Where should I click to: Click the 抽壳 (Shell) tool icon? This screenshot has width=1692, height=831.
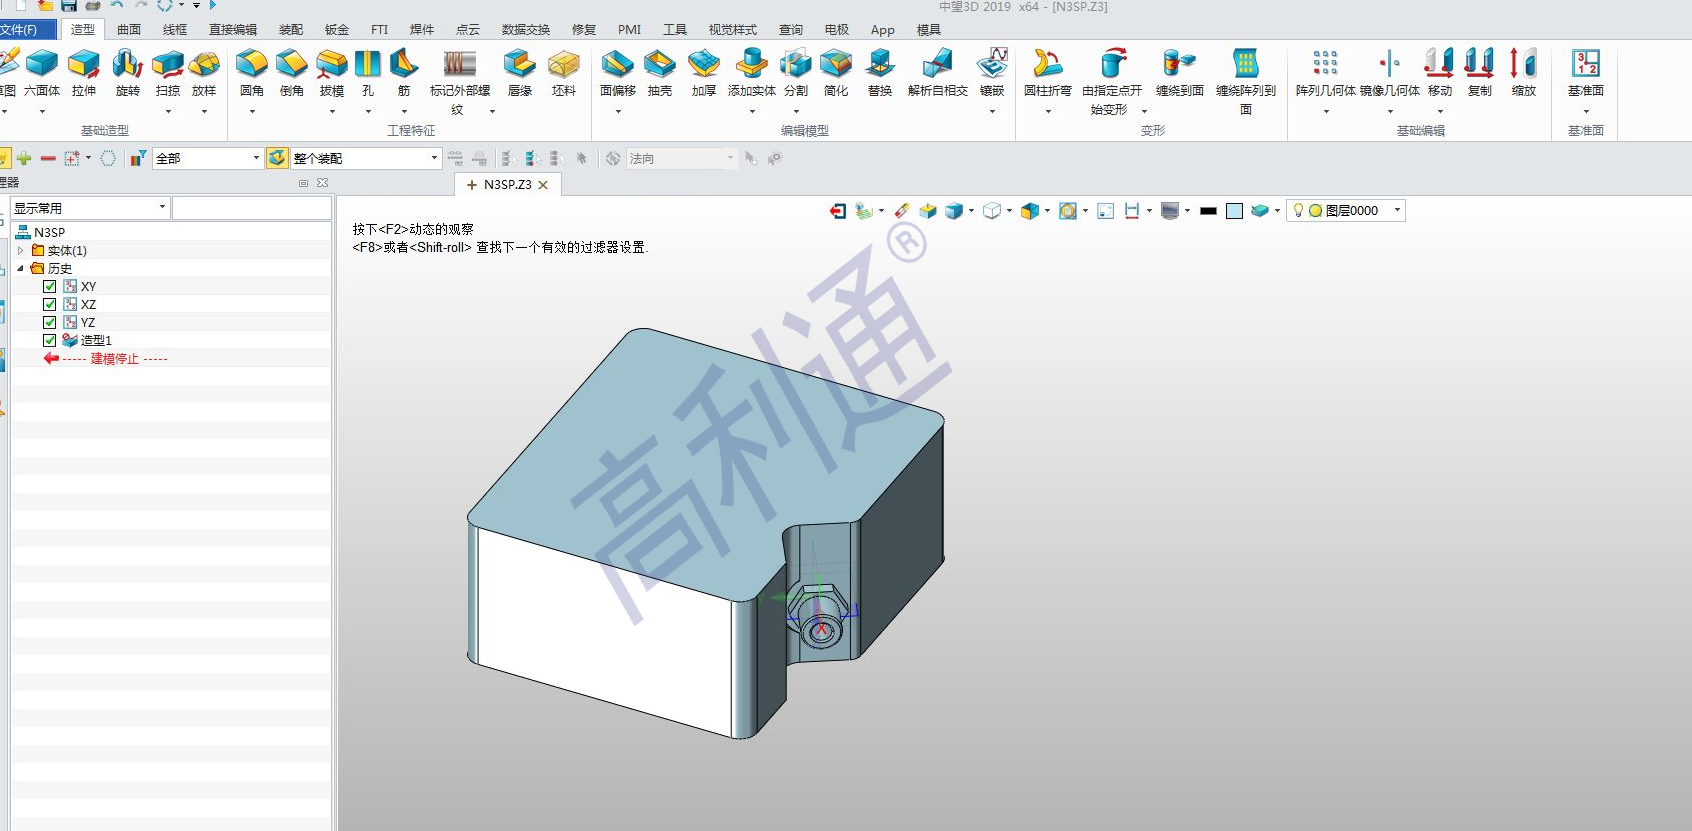(x=659, y=66)
